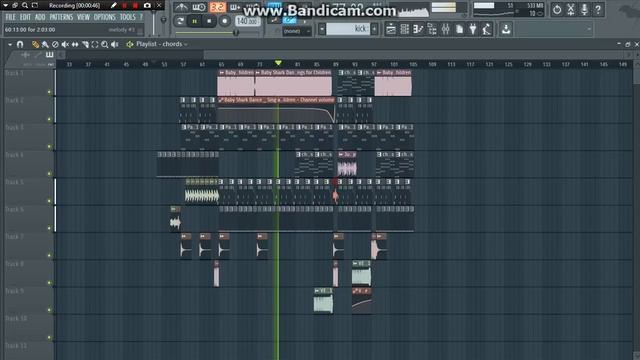Image resolution: width=640 pixels, height=360 pixels.
Task: Select the Baby Shark Channel volume automation clip
Action: click(276, 110)
